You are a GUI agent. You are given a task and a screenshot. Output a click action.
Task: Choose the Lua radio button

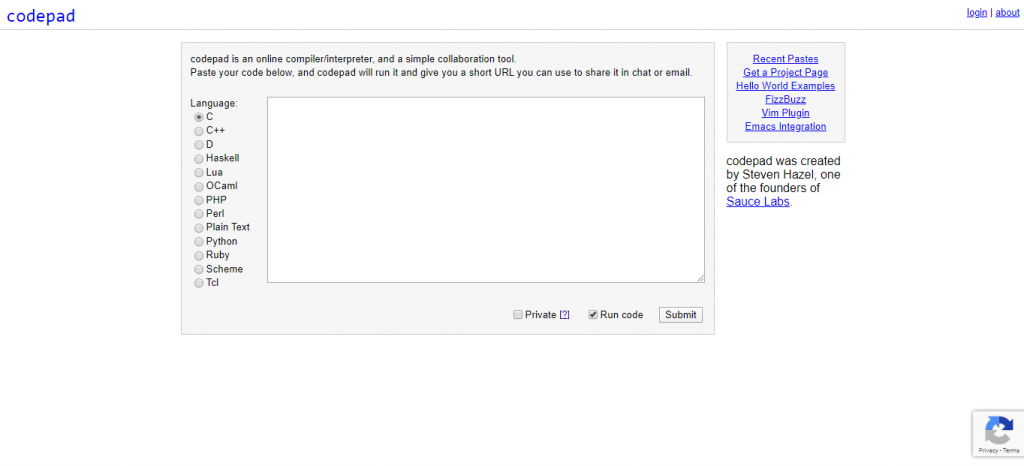tap(199, 173)
